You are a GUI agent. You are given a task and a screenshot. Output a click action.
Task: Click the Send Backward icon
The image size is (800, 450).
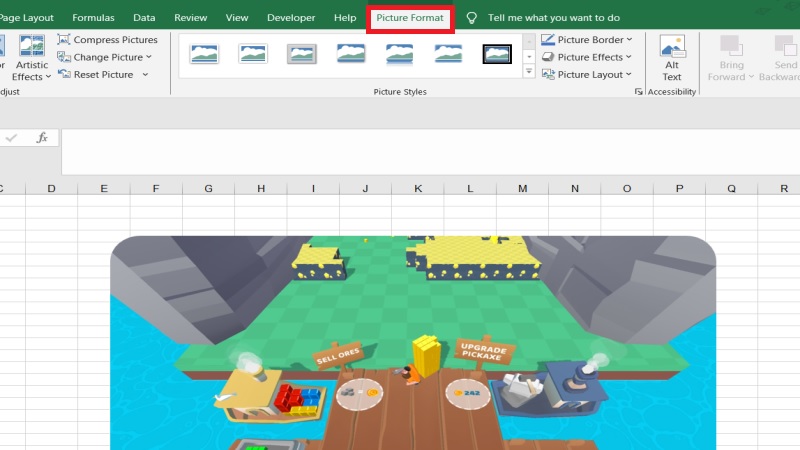click(x=786, y=46)
